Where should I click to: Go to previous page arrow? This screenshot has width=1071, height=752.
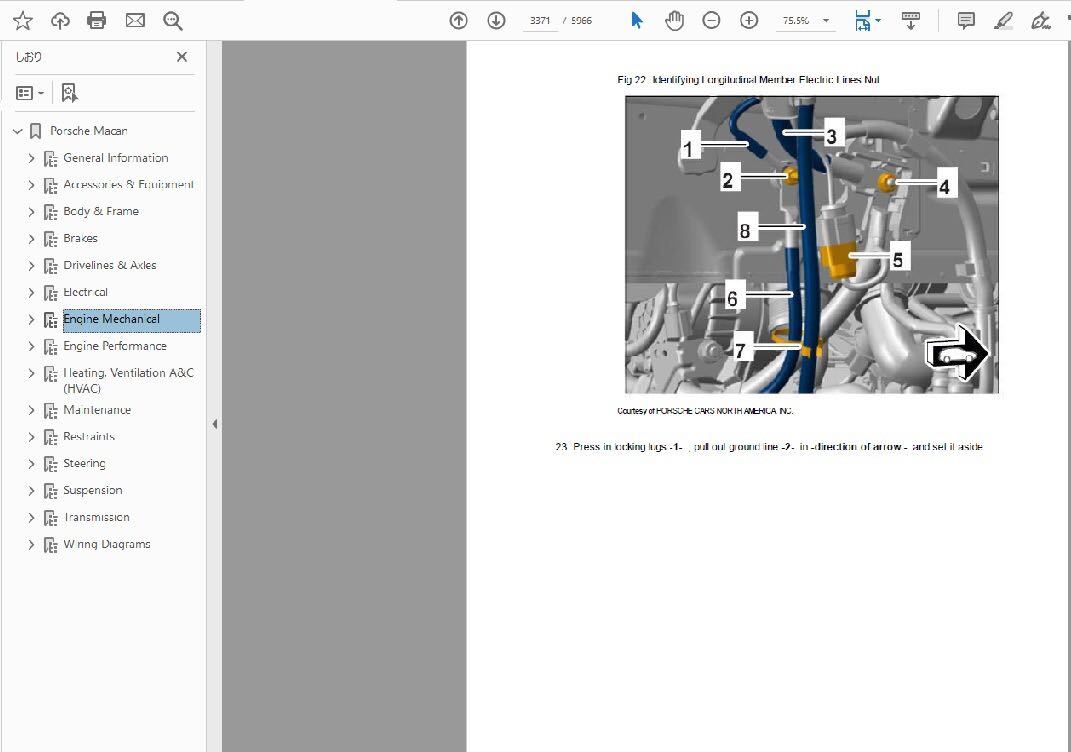[x=458, y=20]
